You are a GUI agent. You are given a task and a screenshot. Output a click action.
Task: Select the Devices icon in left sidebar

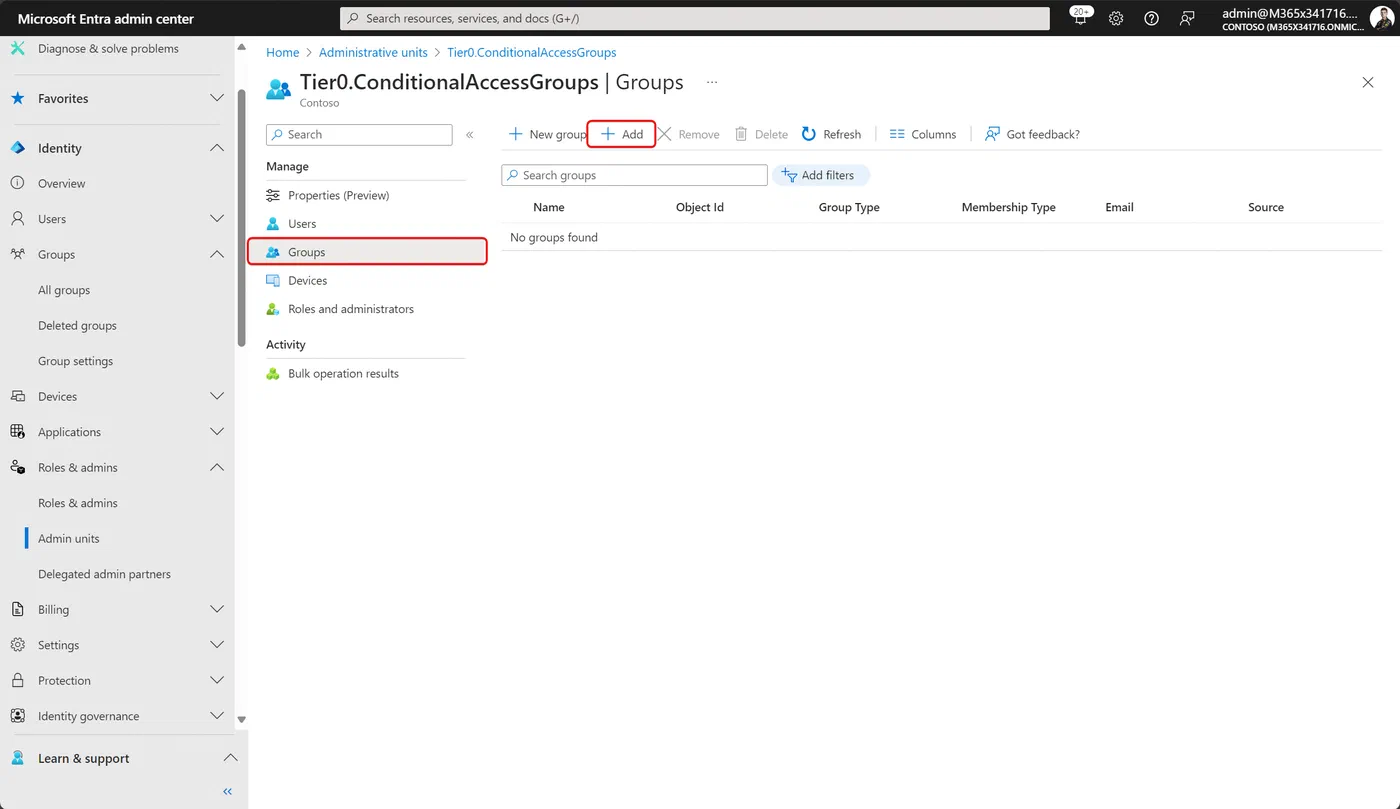[17, 396]
